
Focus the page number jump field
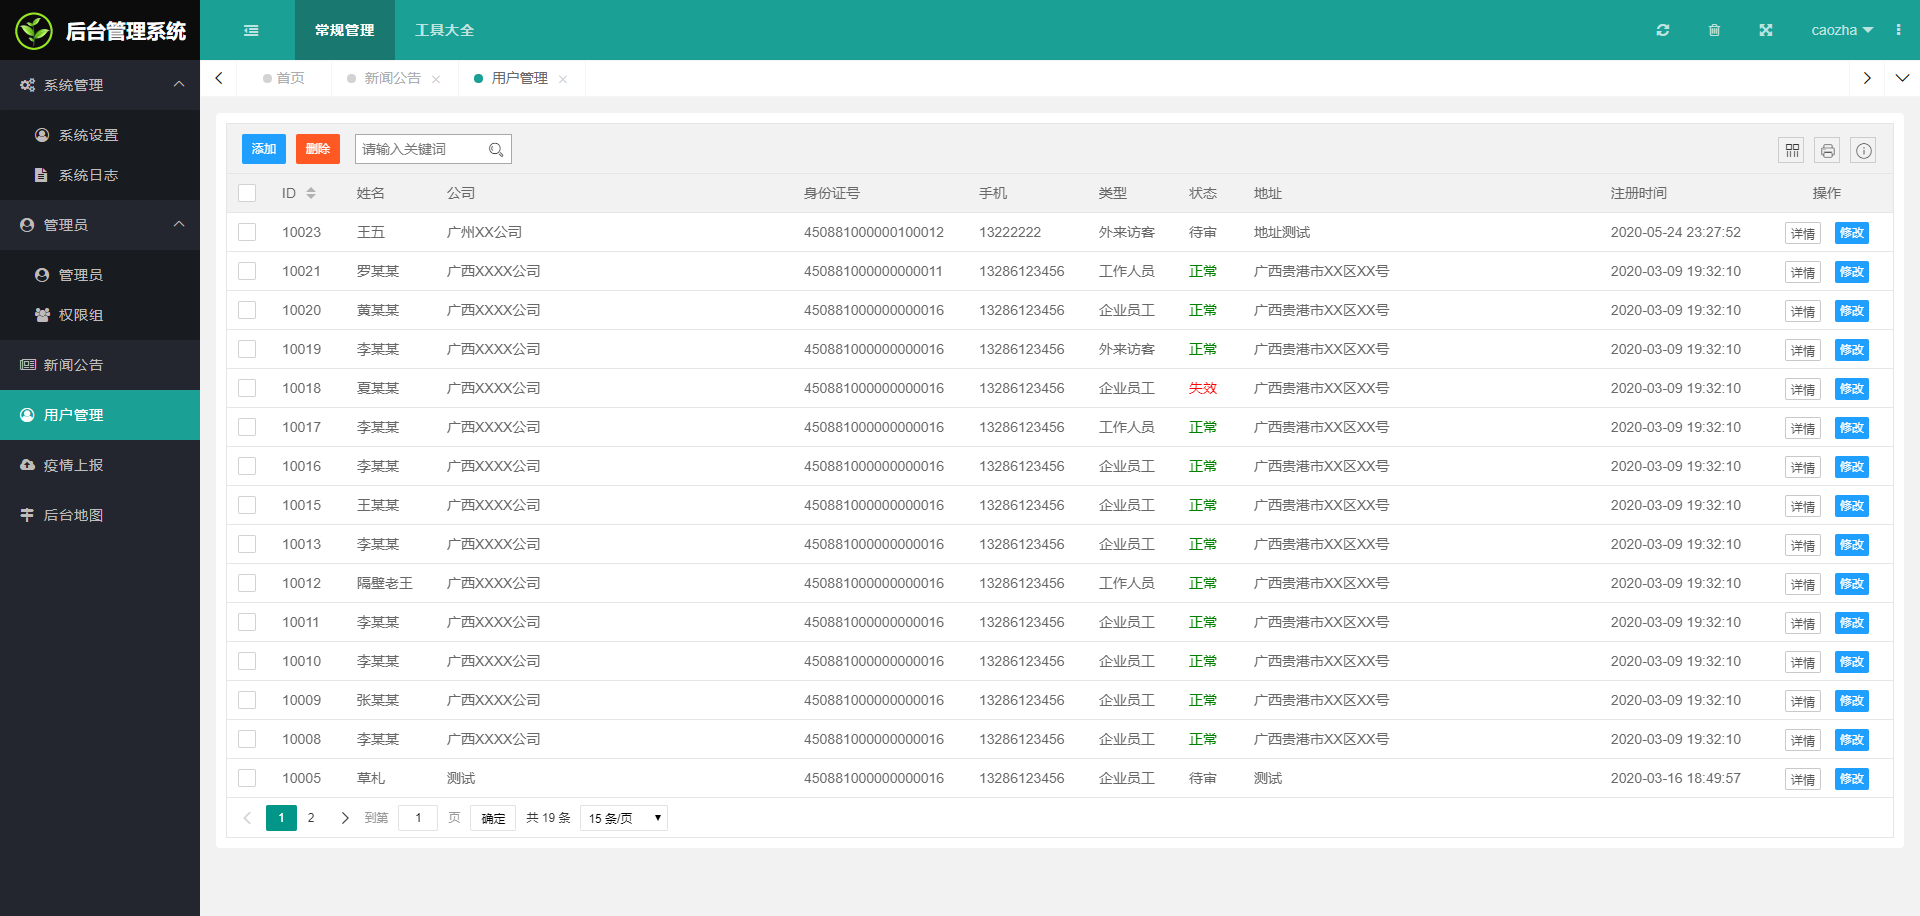(418, 818)
